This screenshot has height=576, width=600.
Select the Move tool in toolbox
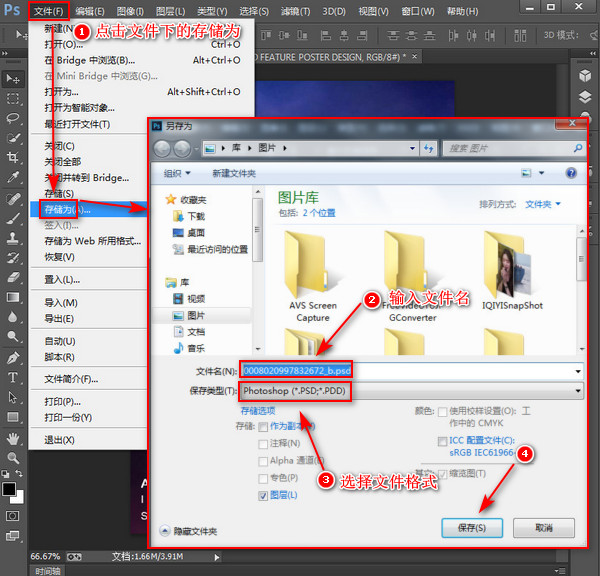tap(13, 79)
